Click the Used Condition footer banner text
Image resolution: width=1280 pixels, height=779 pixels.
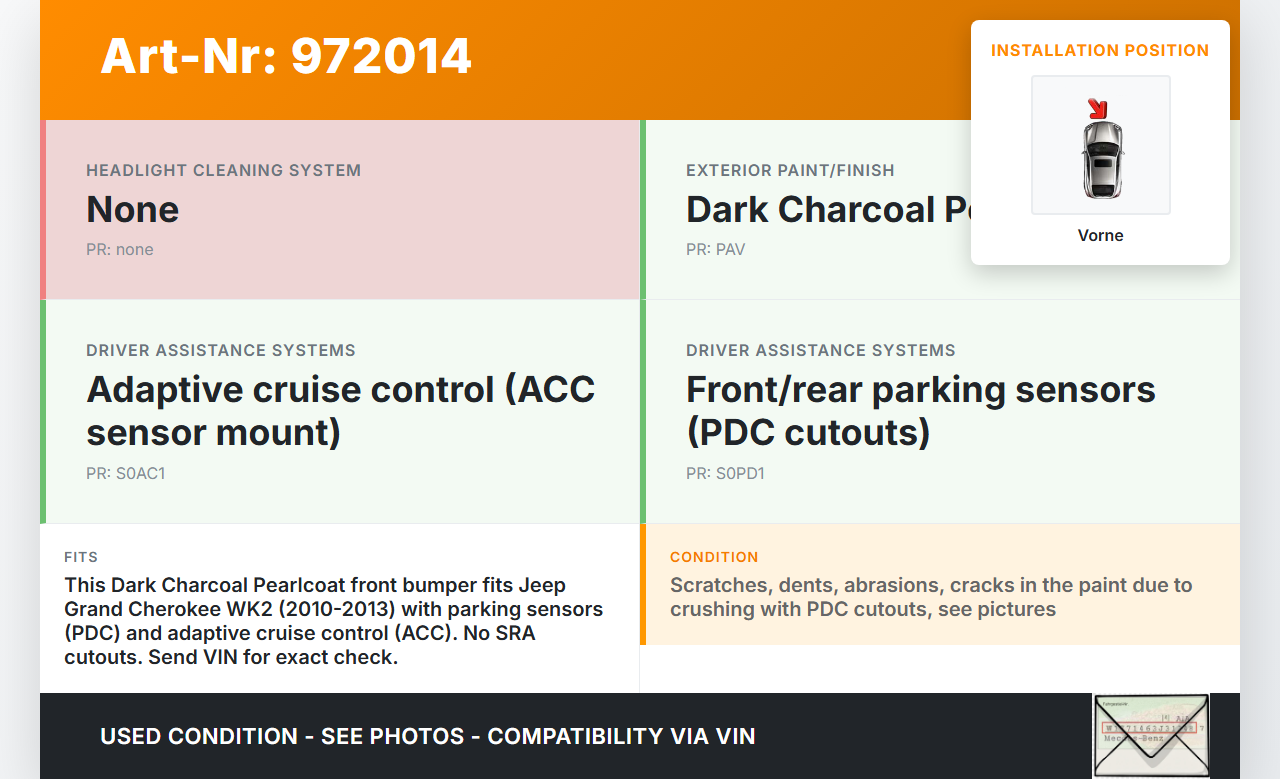[x=427, y=736]
